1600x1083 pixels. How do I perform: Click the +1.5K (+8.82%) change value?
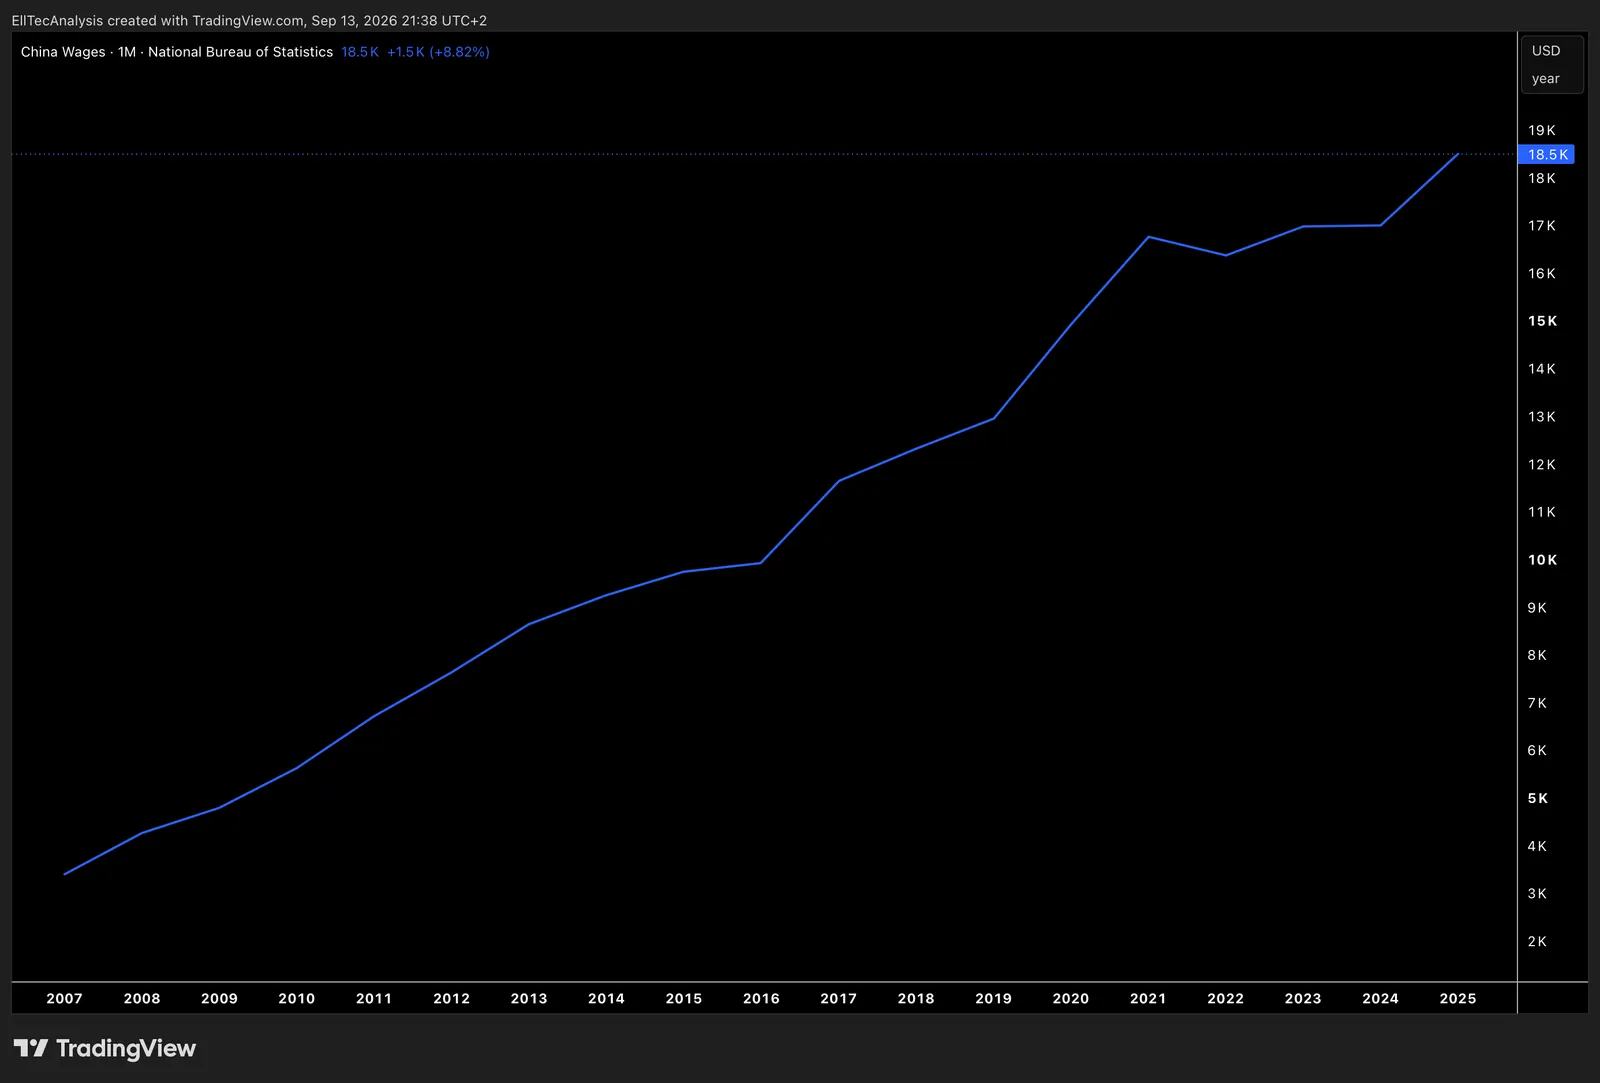pos(438,52)
